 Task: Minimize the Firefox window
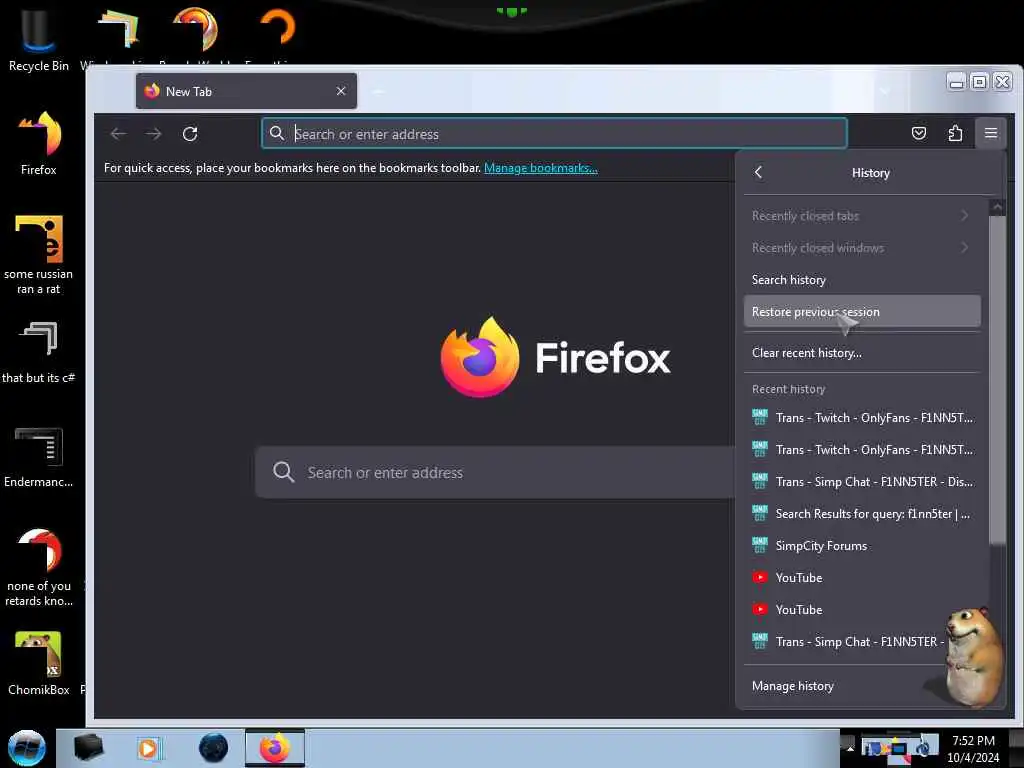pyautogui.click(x=957, y=82)
